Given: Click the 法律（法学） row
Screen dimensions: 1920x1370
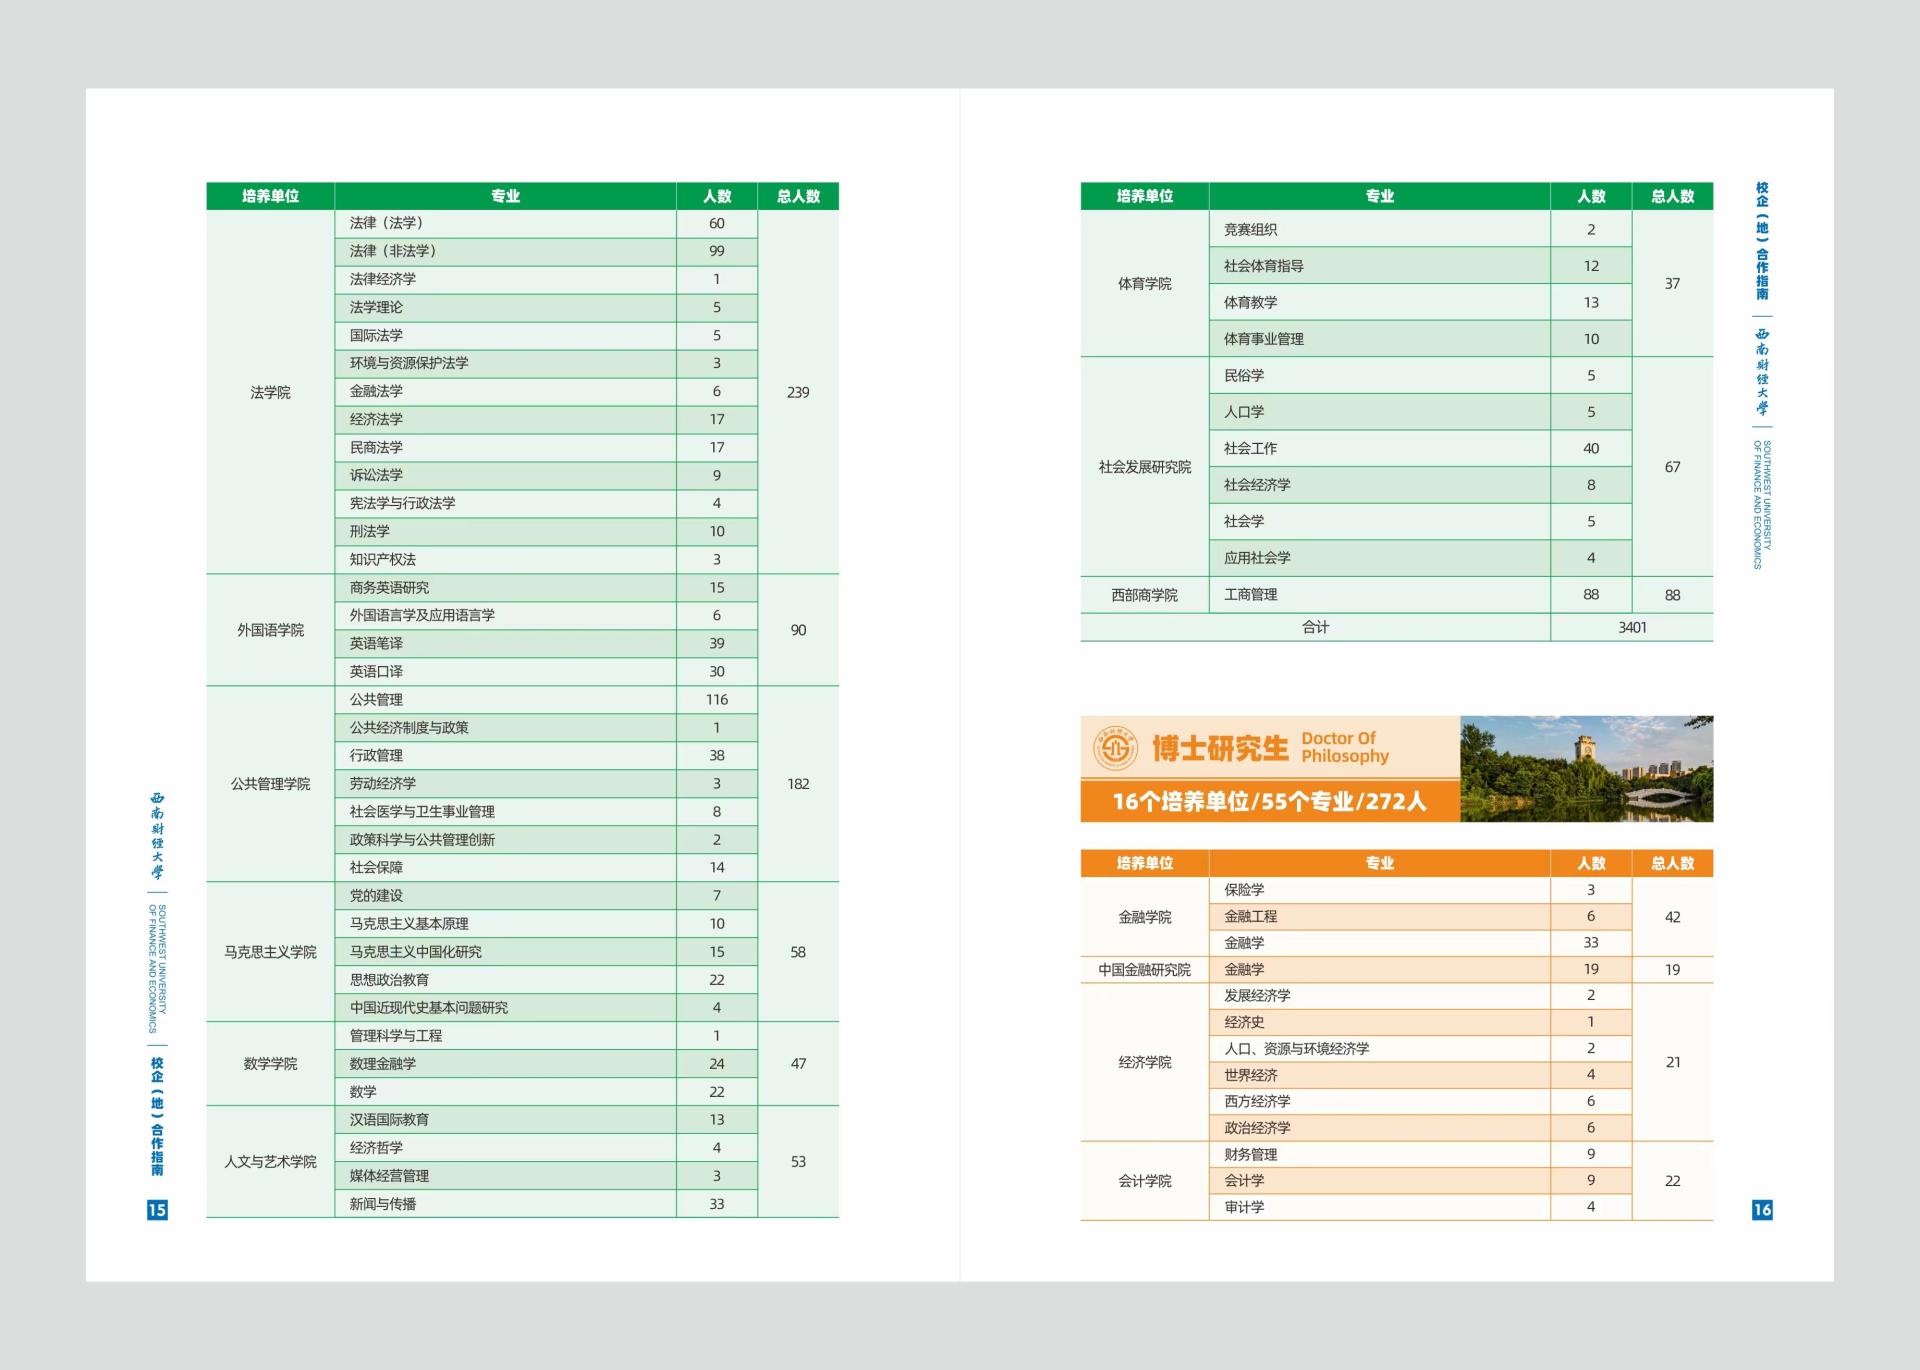Looking at the screenshot, I should [x=546, y=224].
